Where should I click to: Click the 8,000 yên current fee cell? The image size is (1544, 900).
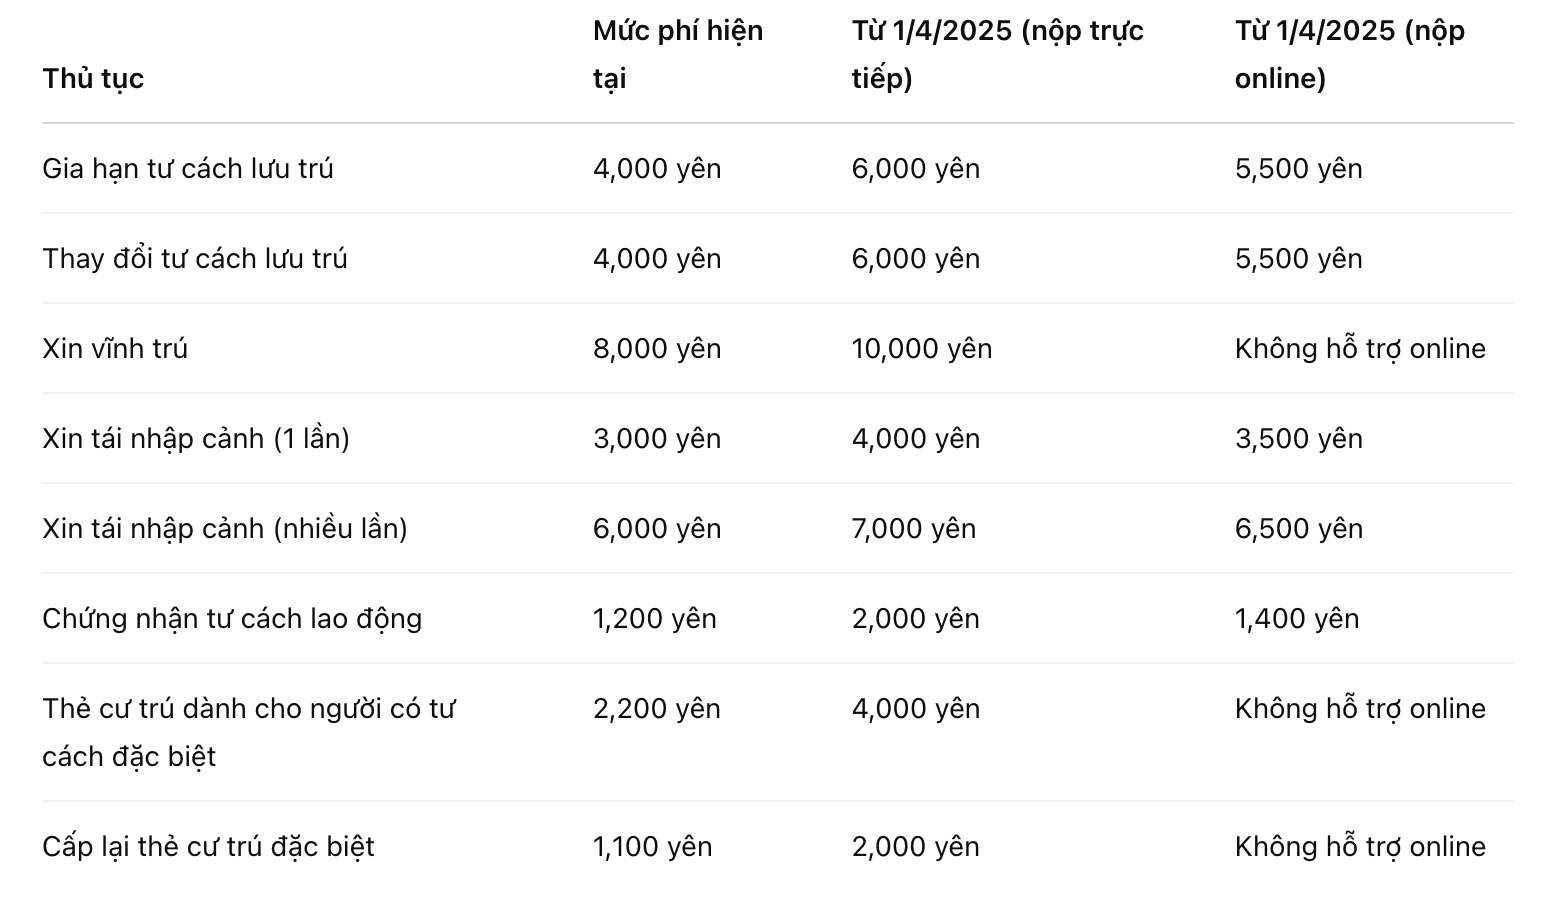(x=657, y=348)
